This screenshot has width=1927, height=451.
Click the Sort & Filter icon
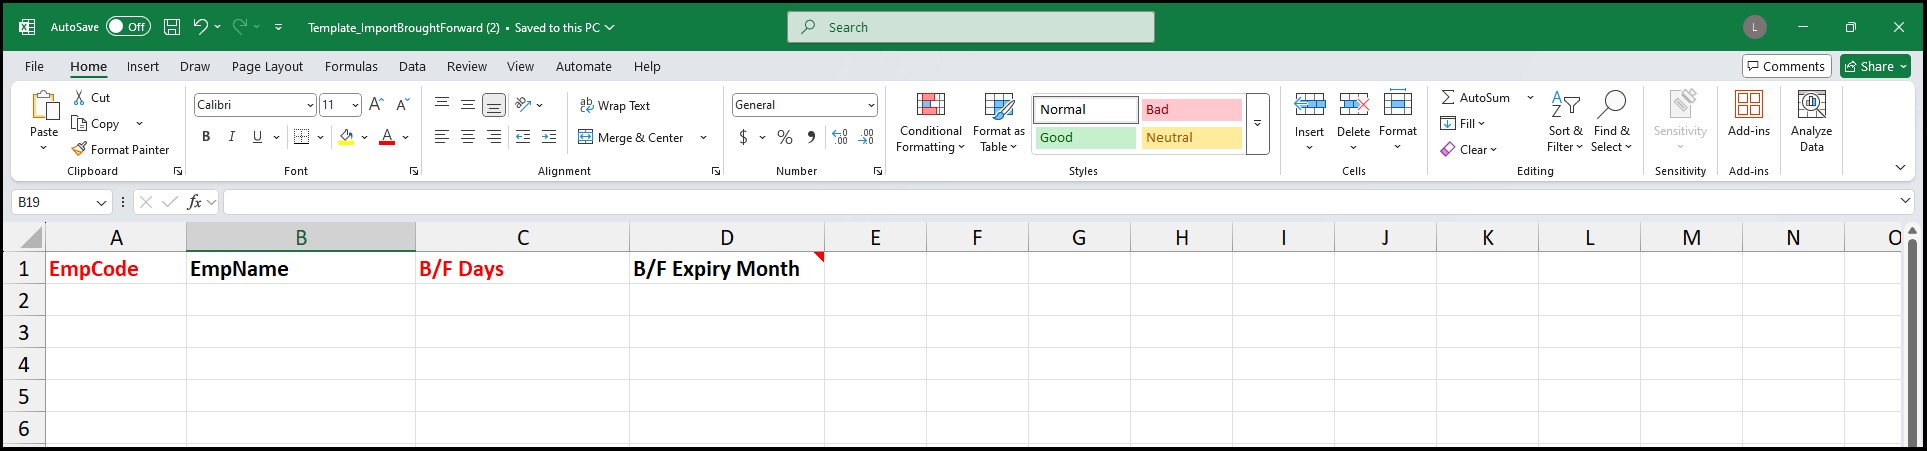[x=1565, y=105]
